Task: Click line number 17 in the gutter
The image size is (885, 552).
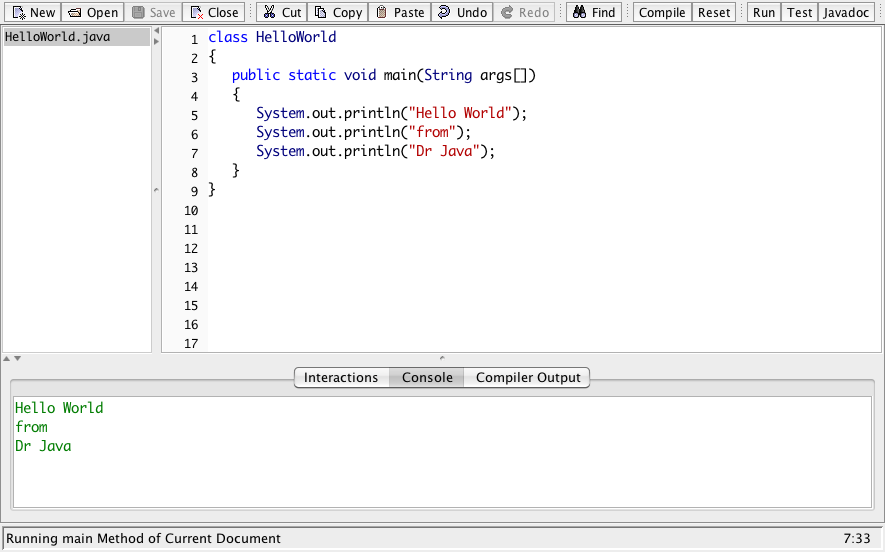Action: point(191,344)
